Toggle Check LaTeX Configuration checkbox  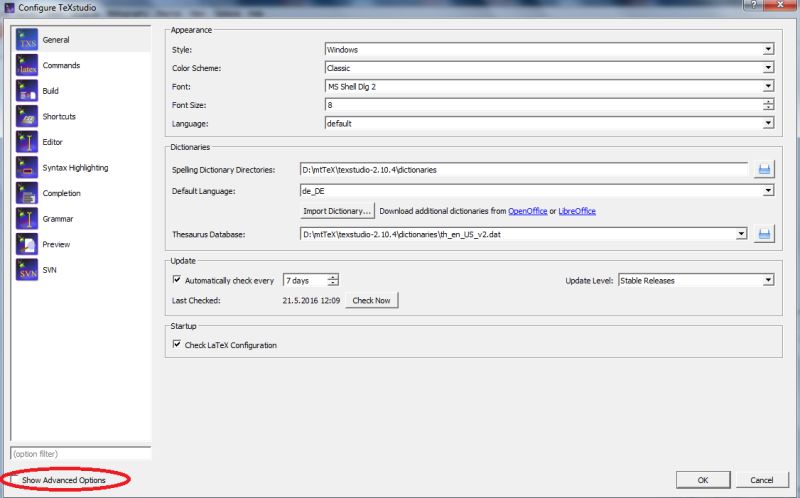point(177,344)
